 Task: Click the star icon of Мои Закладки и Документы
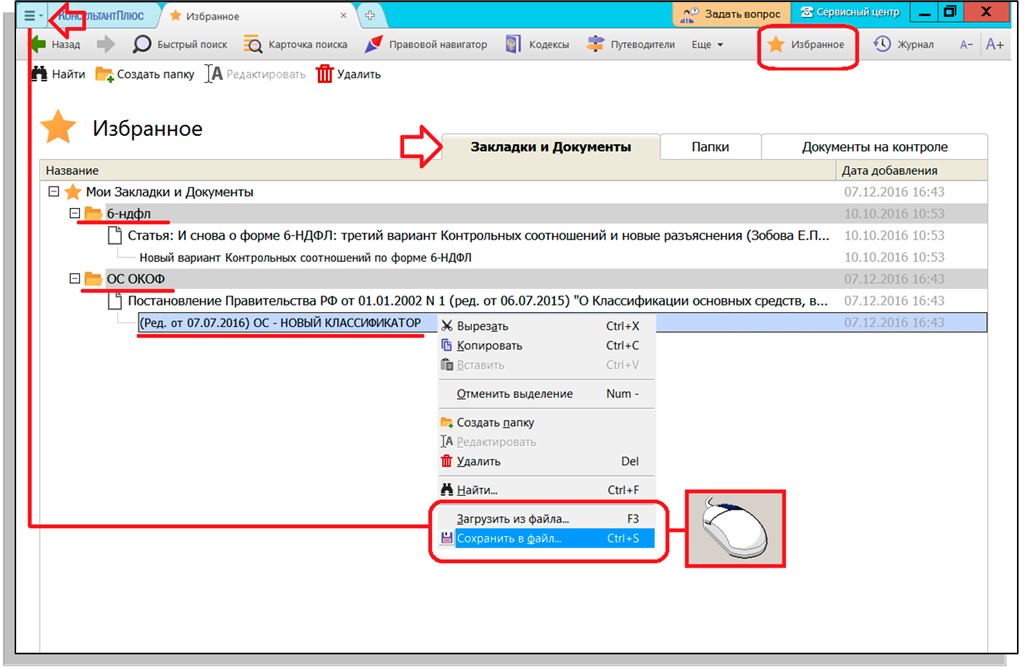point(72,192)
